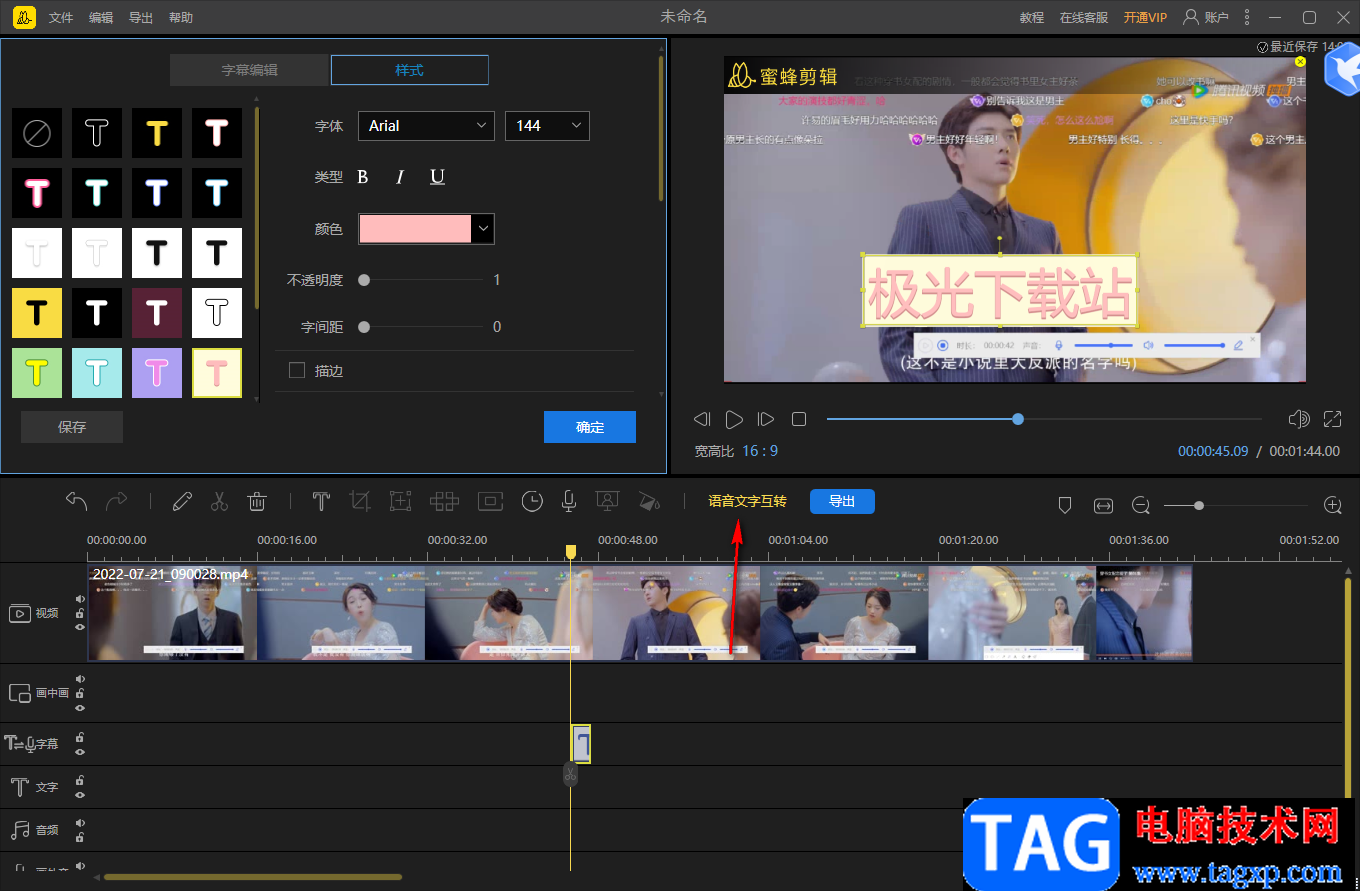Open the pencil edit tool
Screen dimensions: 1360x891
(x=182, y=501)
